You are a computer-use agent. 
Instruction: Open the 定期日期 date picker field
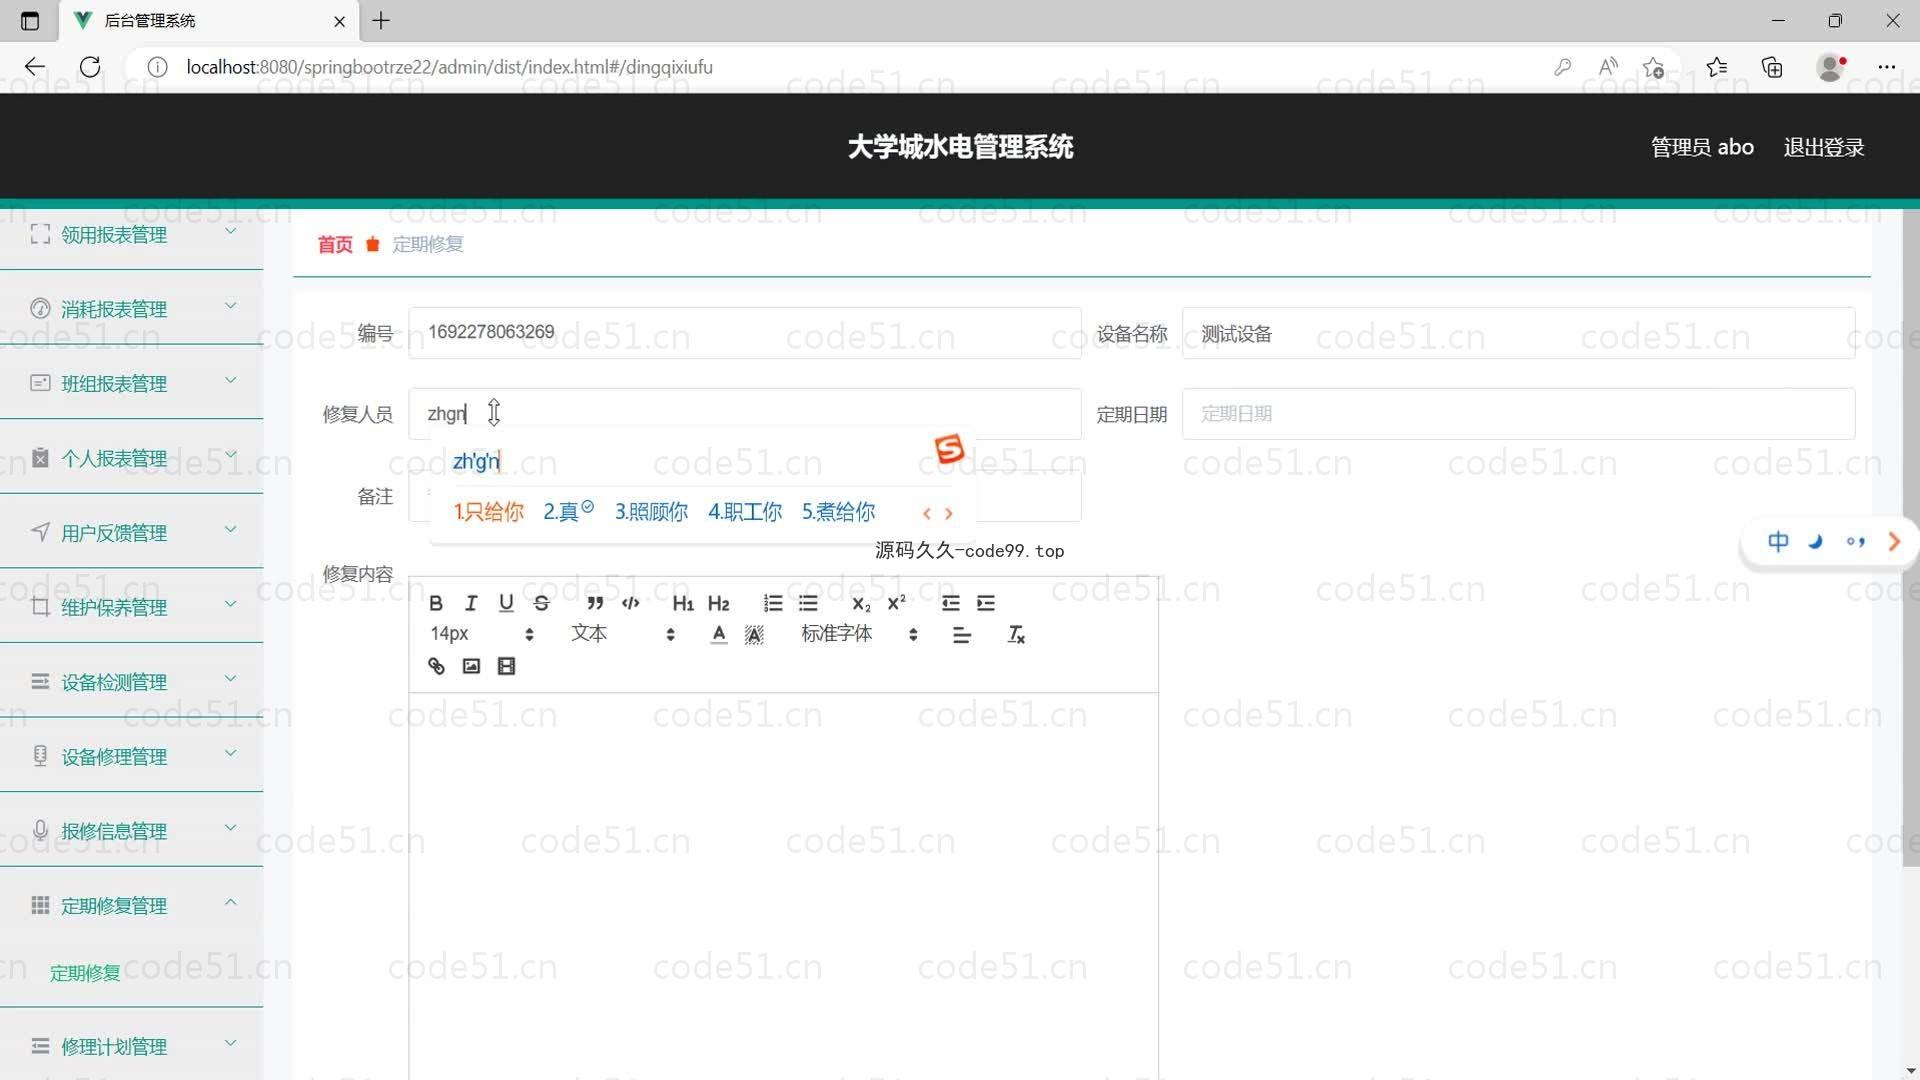(1518, 414)
